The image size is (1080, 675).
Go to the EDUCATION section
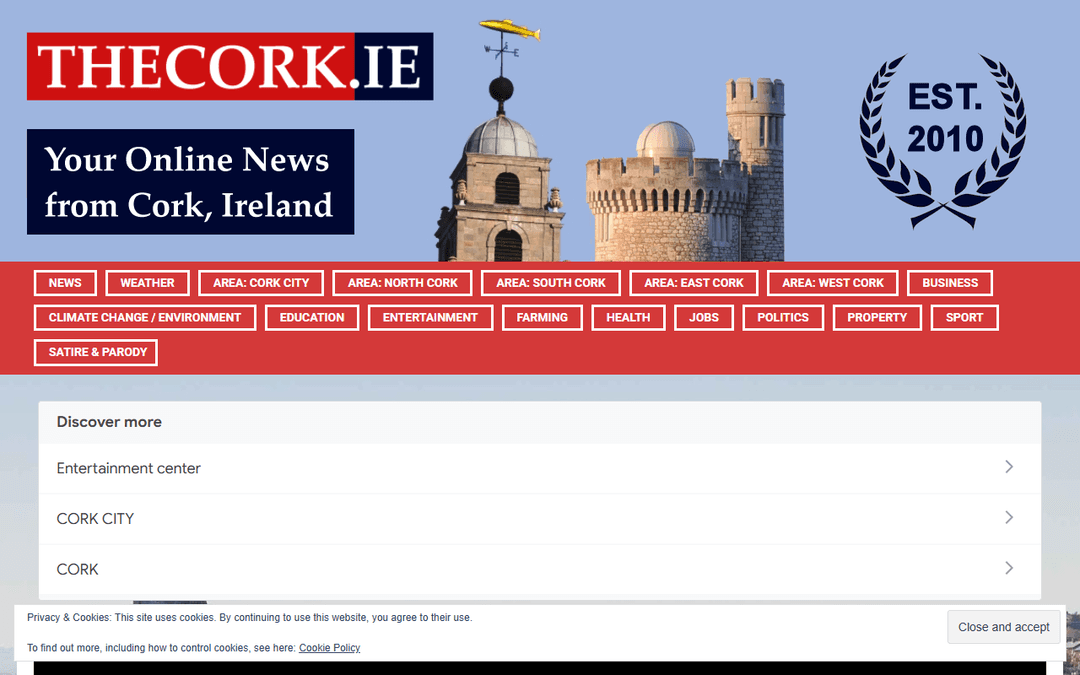[x=312, y=318]
